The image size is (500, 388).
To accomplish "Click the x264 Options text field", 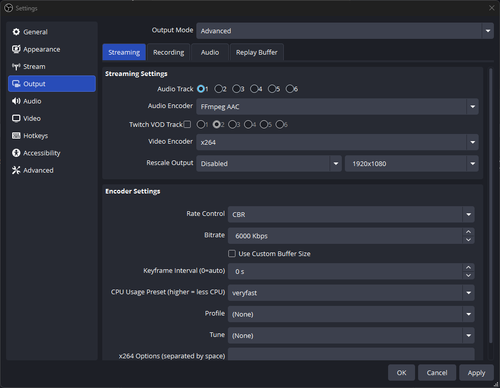I will coord(351,354).
